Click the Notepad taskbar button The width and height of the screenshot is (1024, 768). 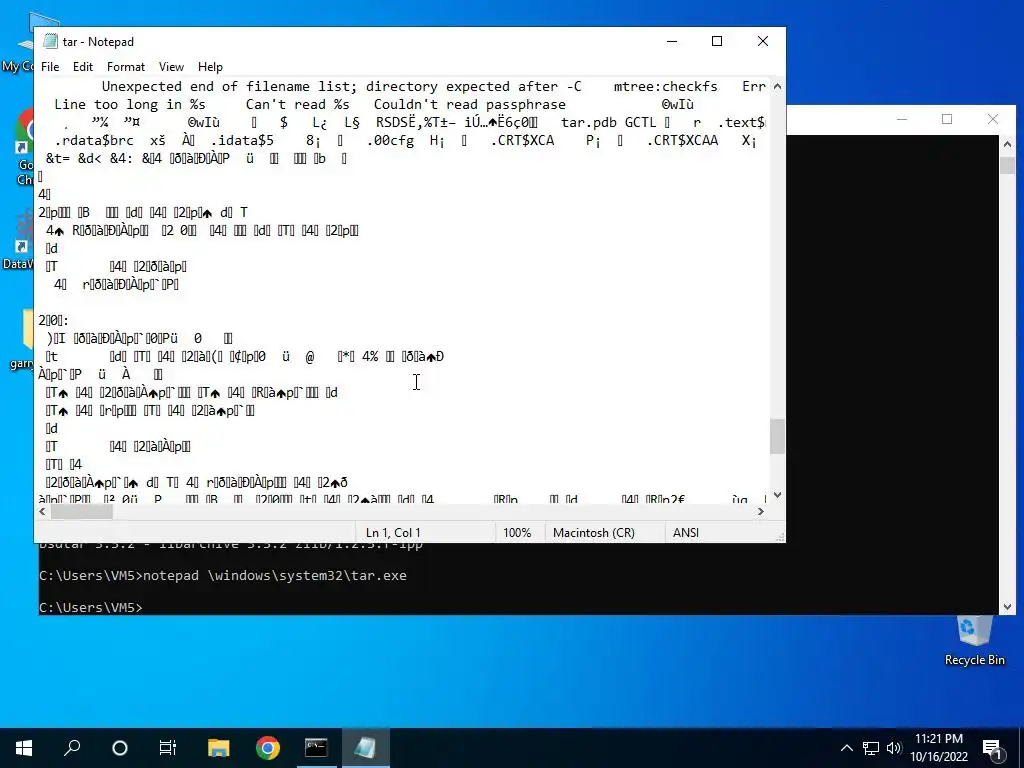click(x=366, y=747)
